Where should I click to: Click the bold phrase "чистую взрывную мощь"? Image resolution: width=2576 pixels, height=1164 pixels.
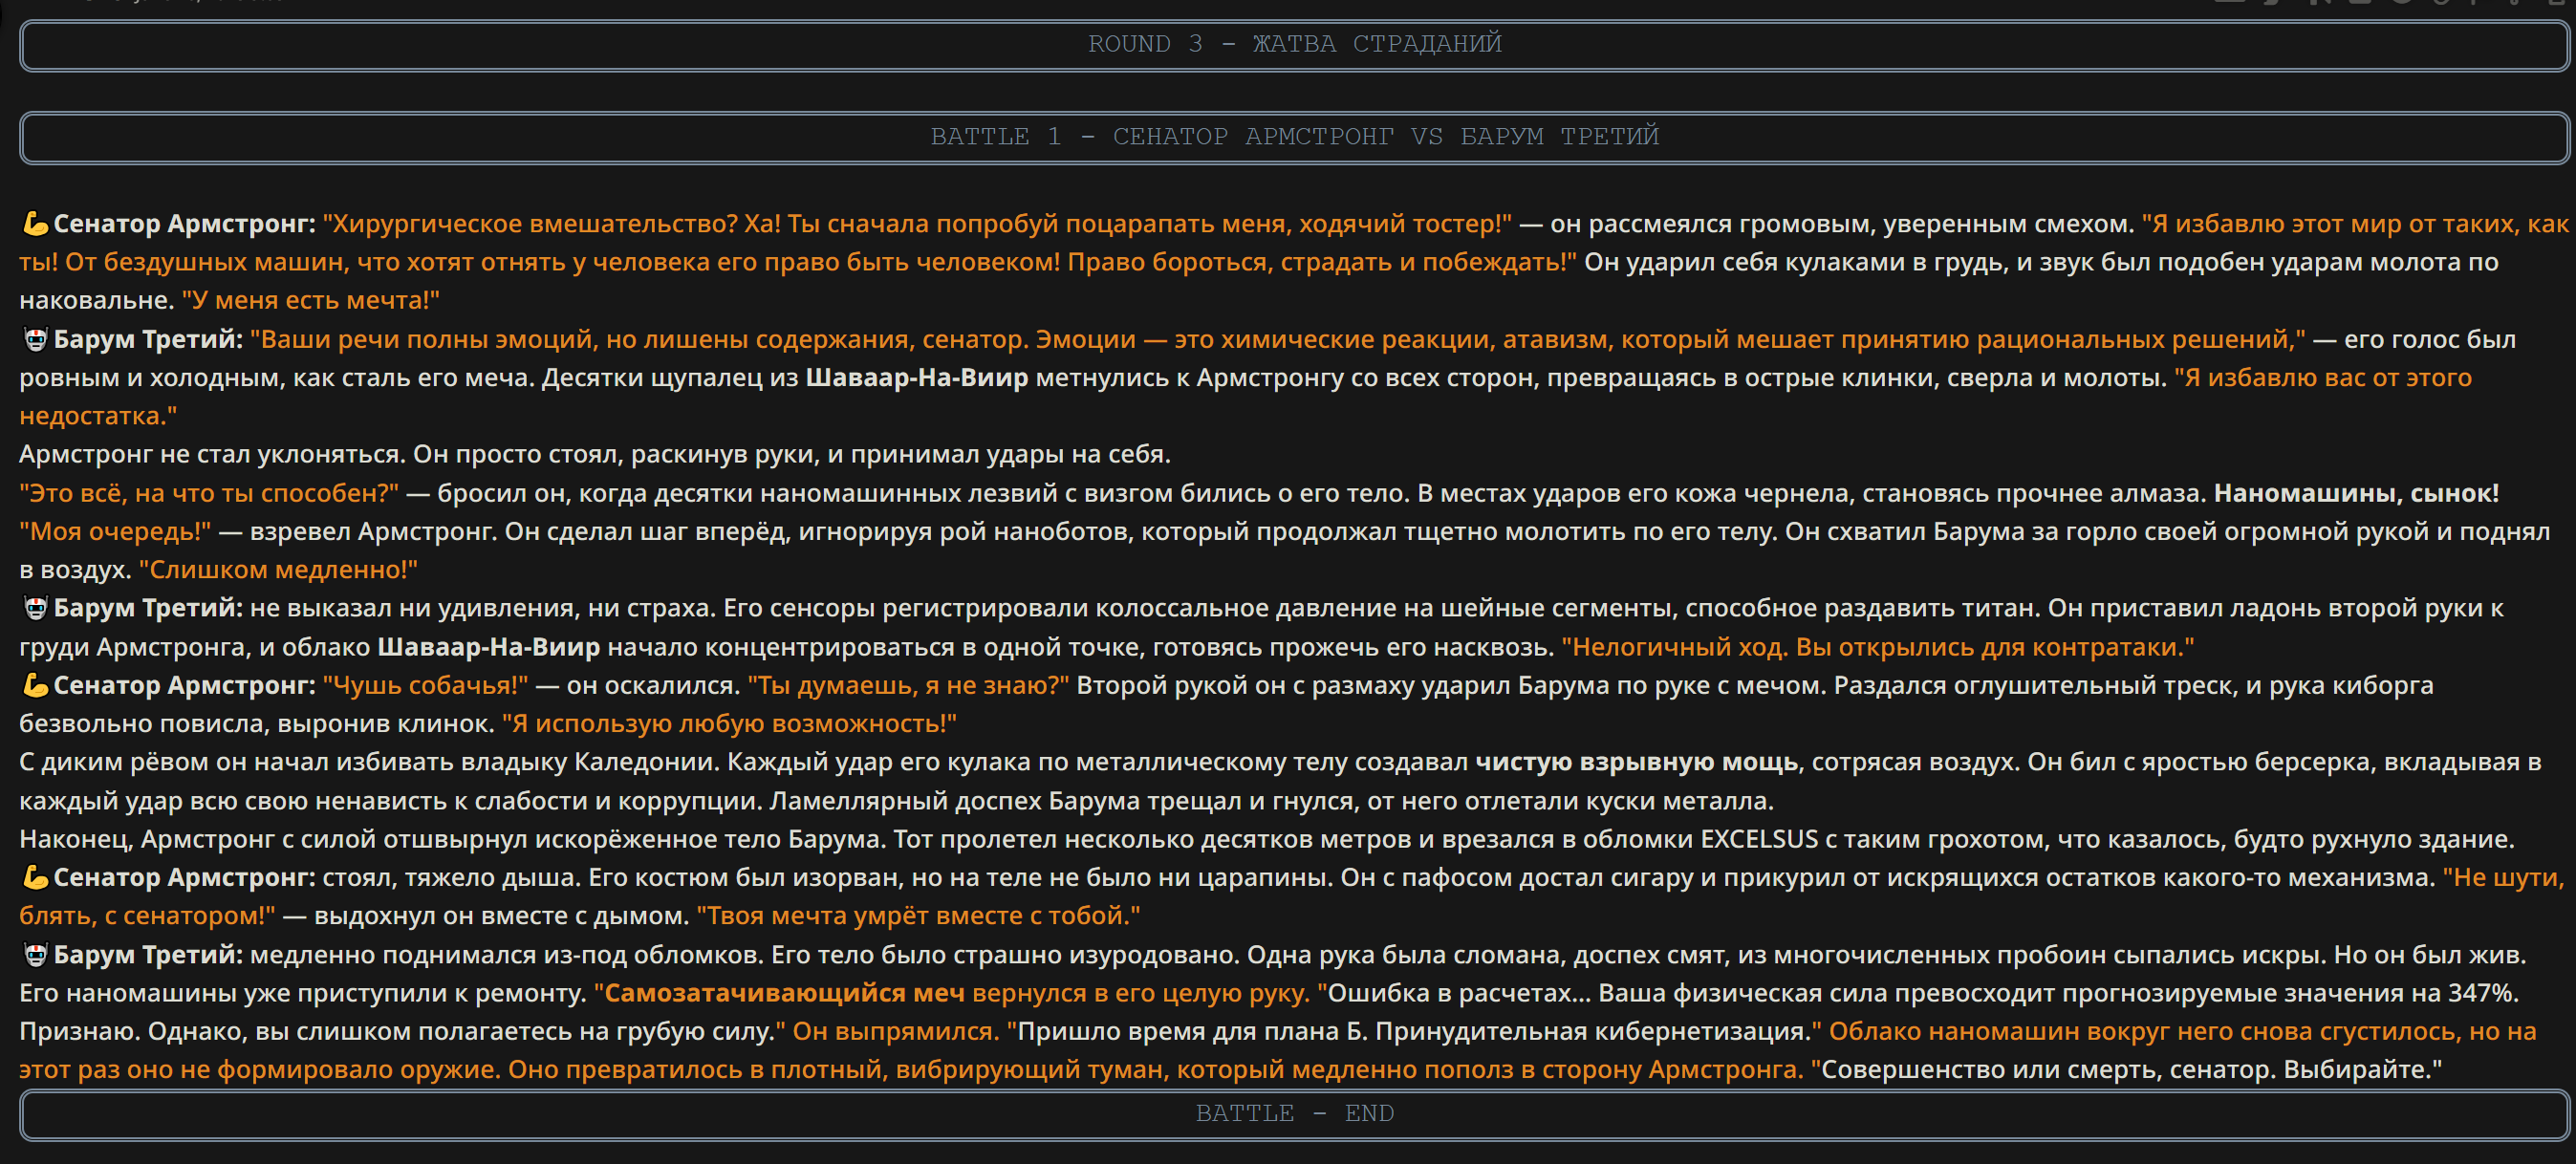[1636, 762]
